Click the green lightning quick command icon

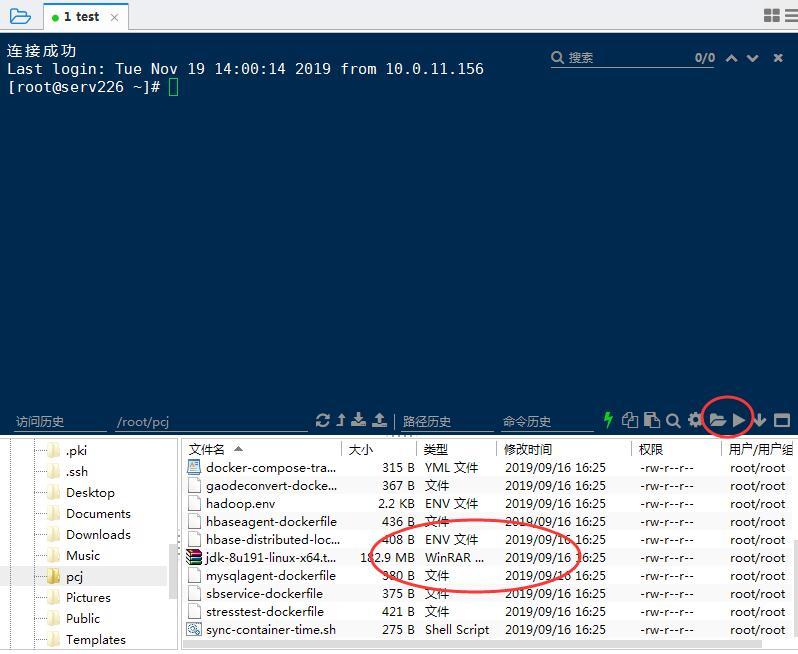point(608,419)
